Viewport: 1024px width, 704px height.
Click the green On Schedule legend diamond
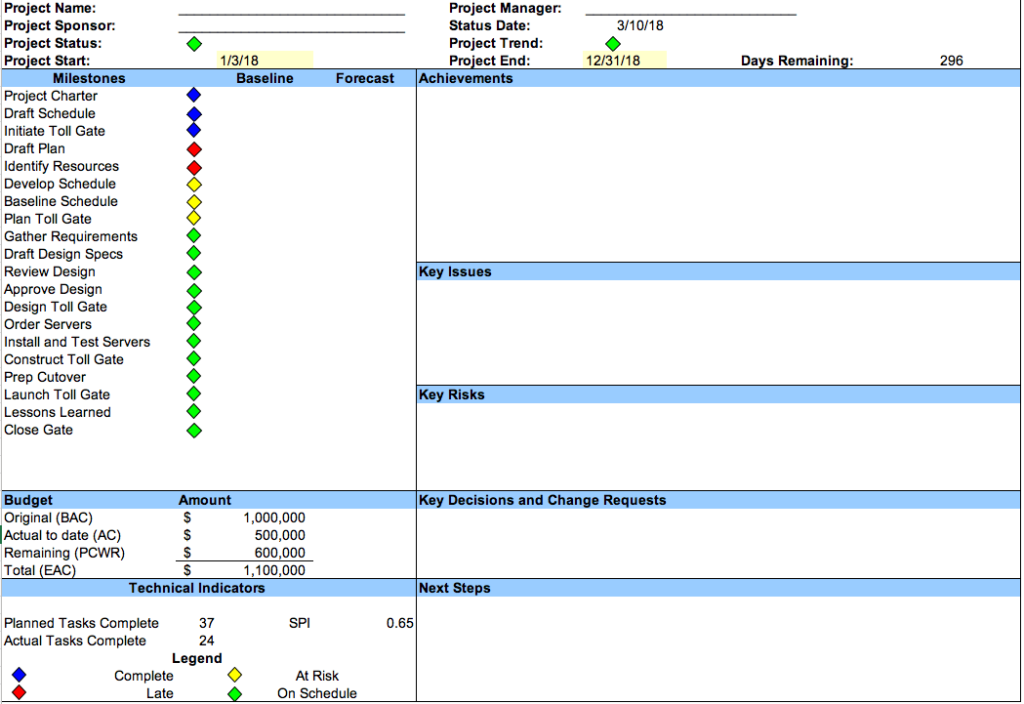[x=235, y=692]
